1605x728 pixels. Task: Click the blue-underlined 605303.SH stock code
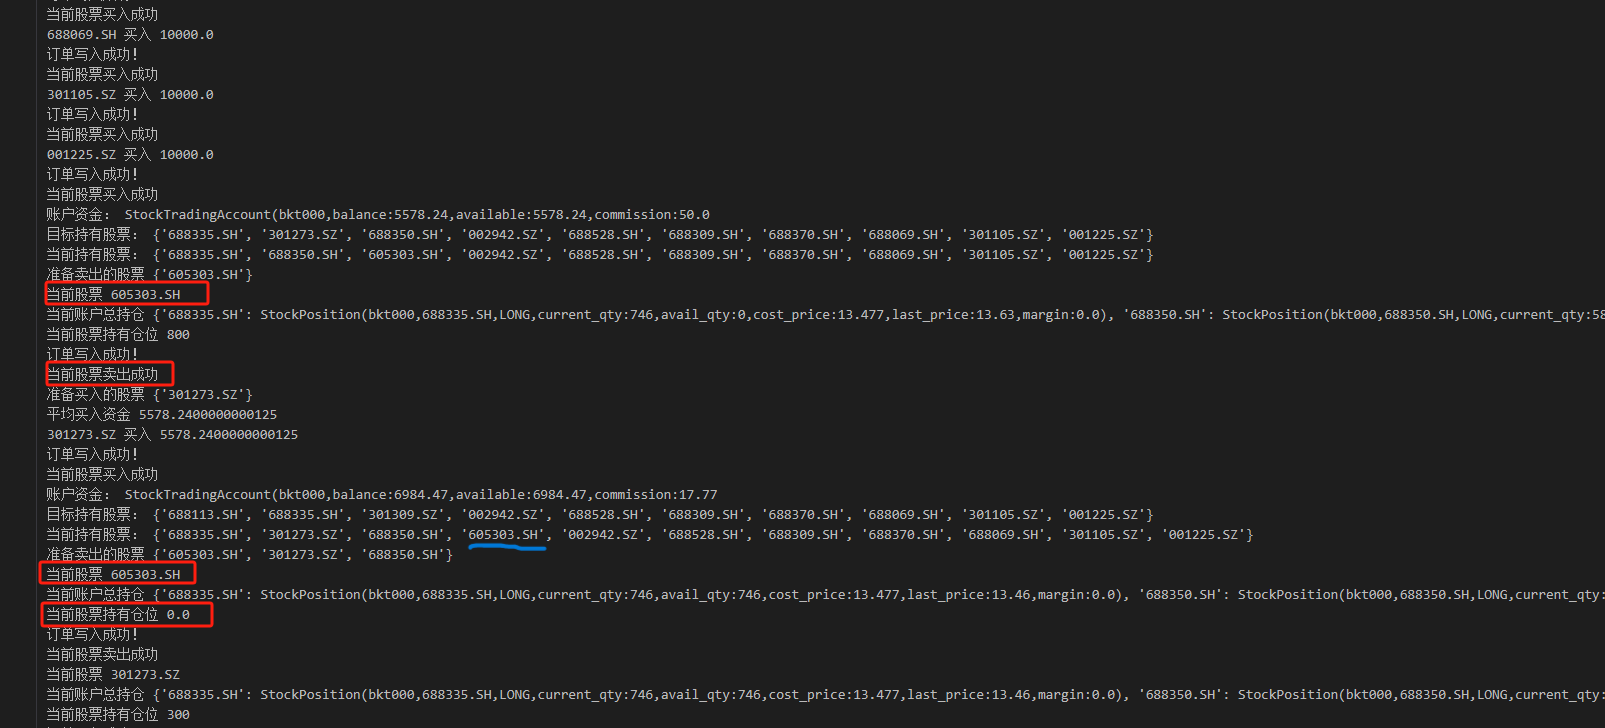pyautogui.click(x=506, y=535)
